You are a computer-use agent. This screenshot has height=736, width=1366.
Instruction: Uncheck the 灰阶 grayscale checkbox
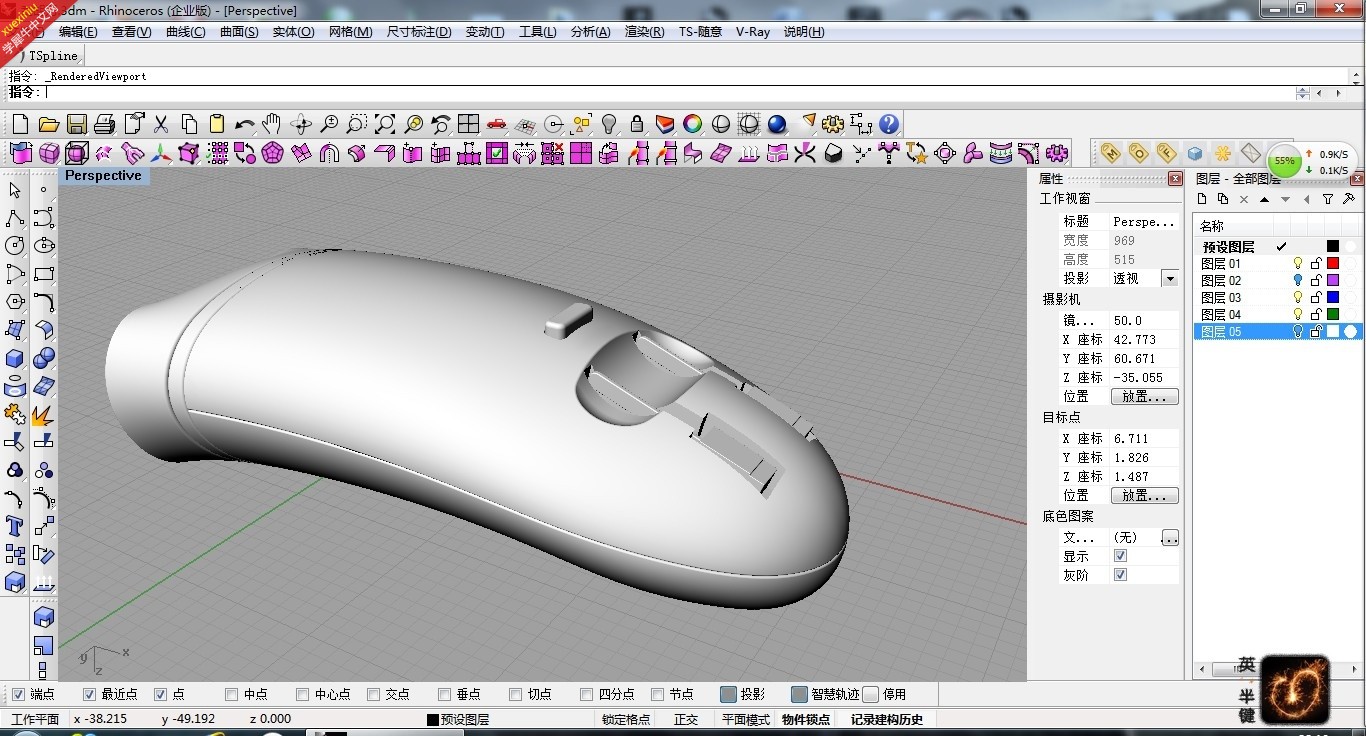point(1120,575)
